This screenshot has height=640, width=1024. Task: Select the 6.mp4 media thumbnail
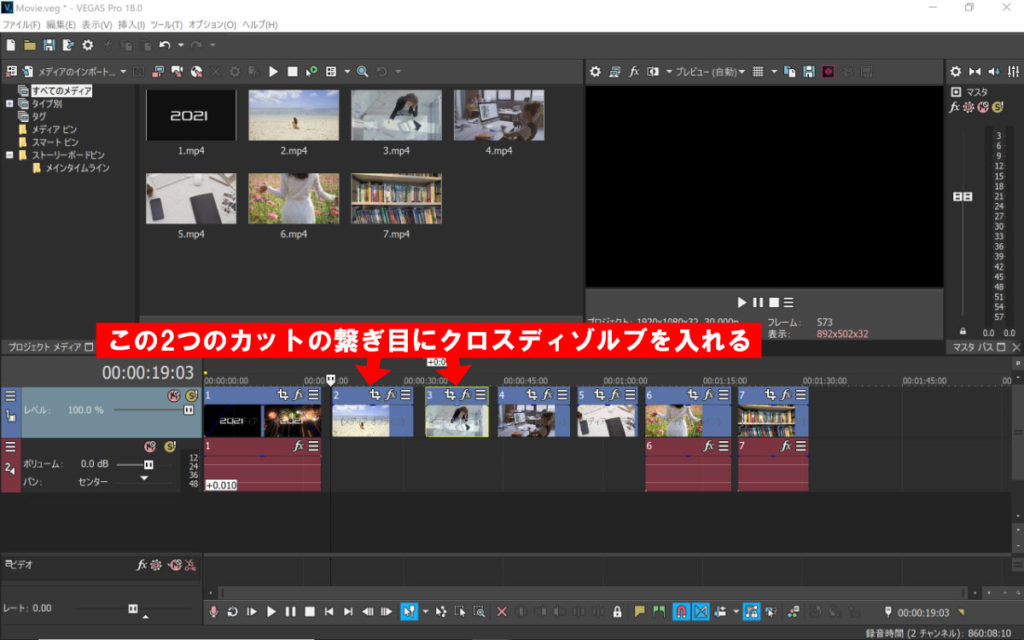pyautogui.click(x=294, y=198)
